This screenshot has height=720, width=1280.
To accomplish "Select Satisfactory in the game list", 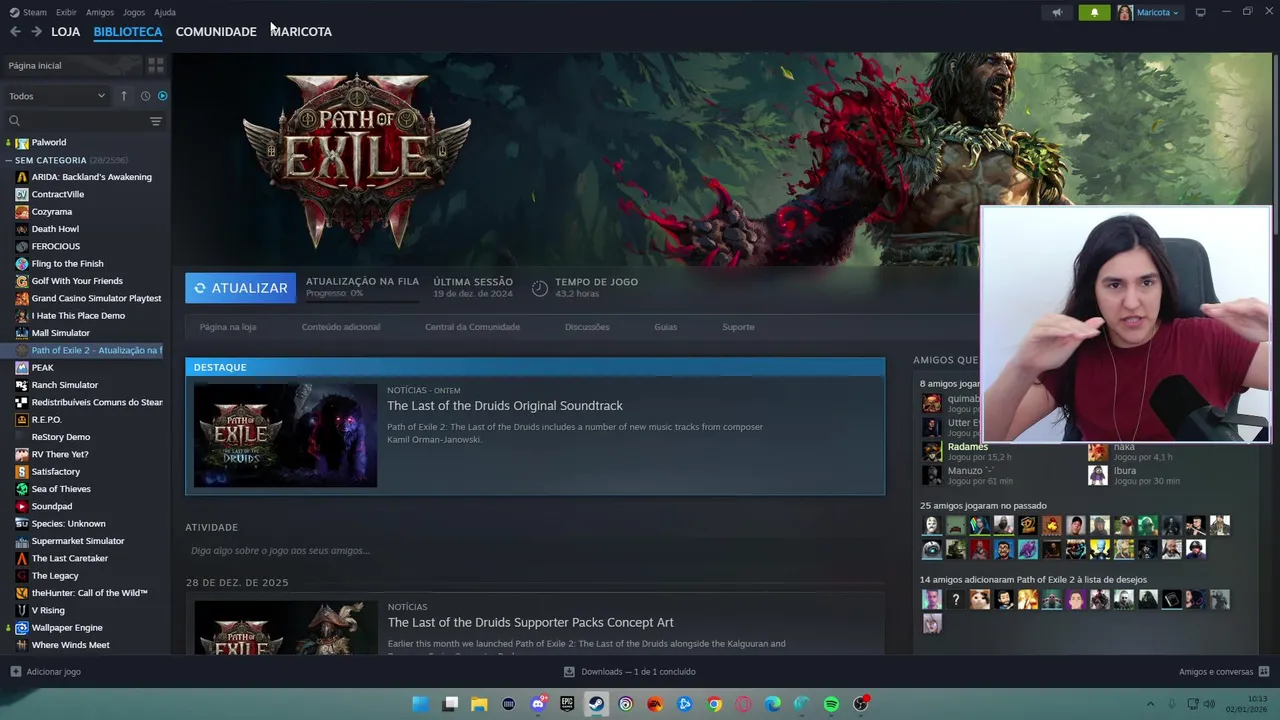I will 56,472.
